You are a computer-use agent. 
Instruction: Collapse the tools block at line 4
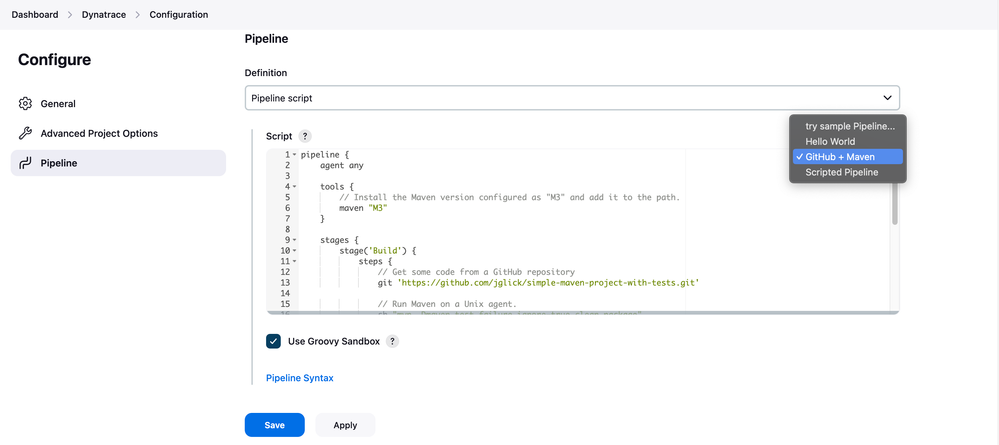click(x=294, y=187)
